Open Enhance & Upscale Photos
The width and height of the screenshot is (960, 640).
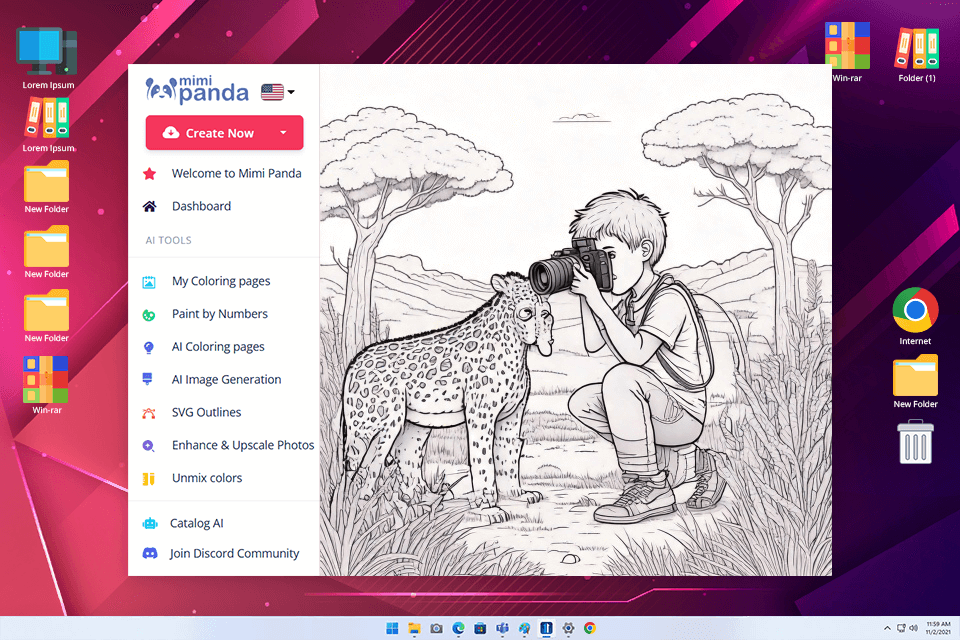pos(242,445)
